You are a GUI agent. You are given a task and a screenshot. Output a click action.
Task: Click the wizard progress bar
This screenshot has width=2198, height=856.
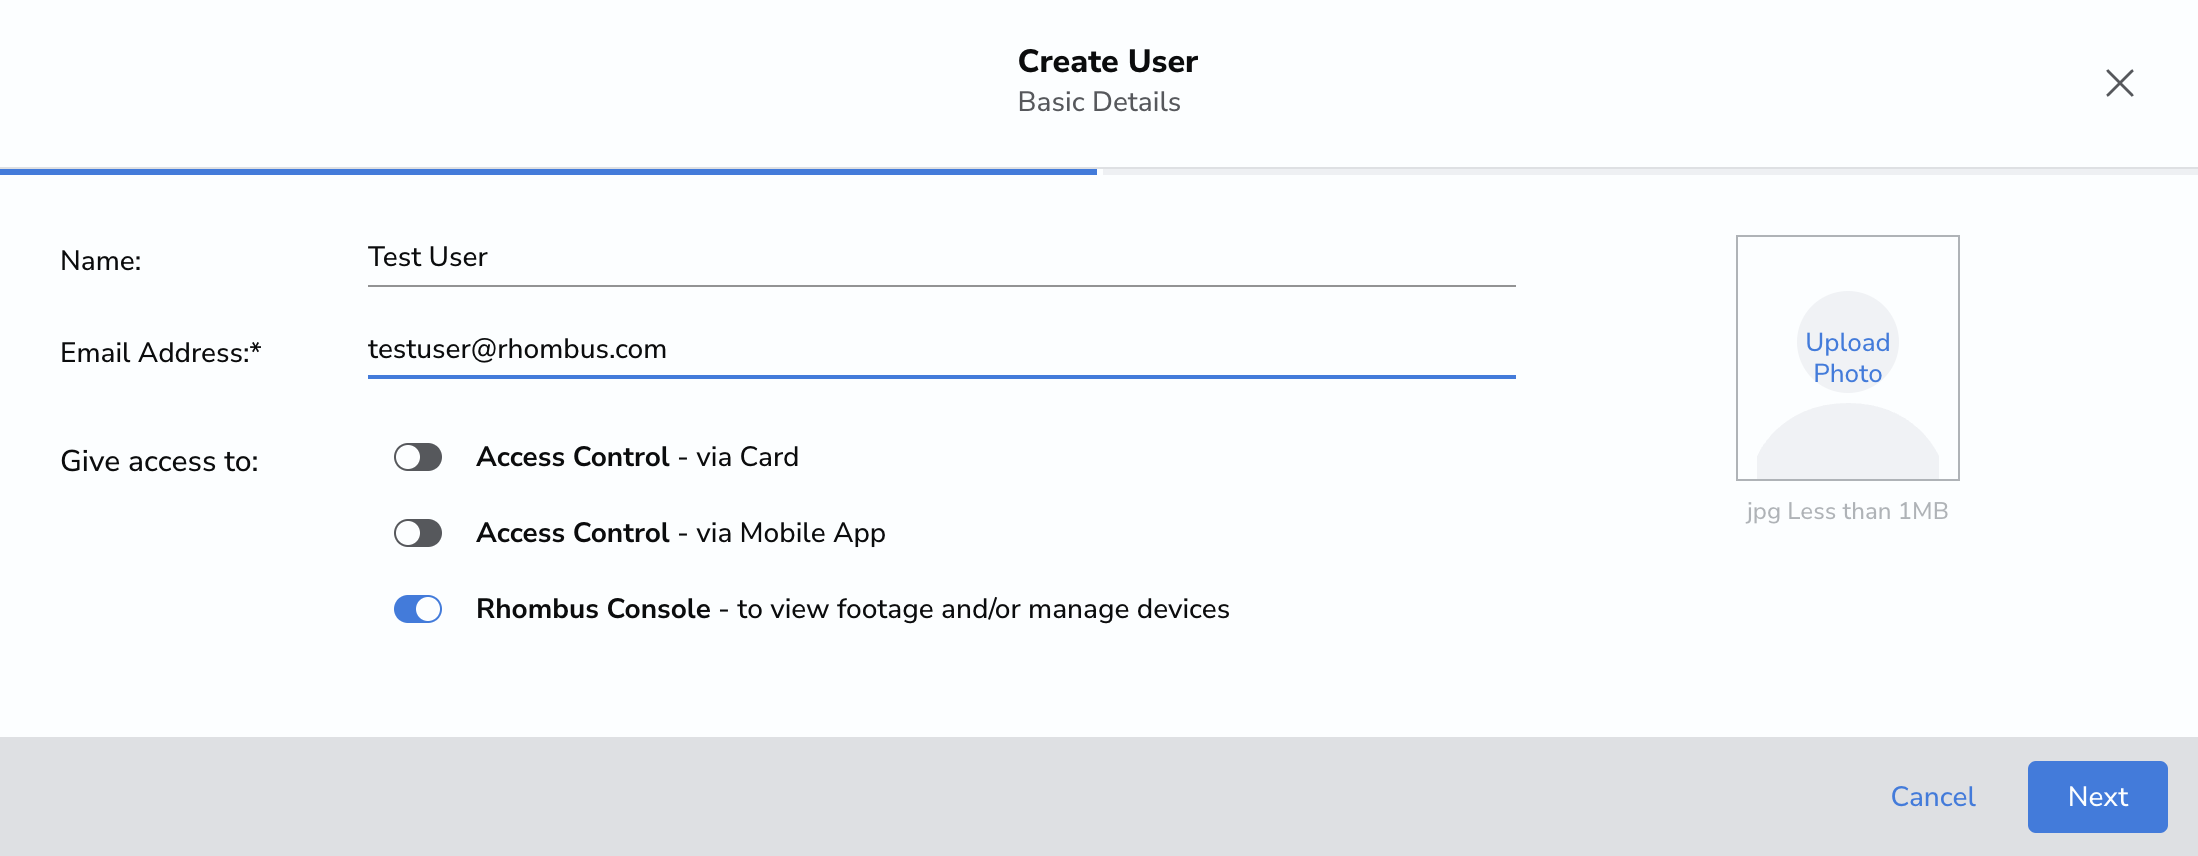1099,172
